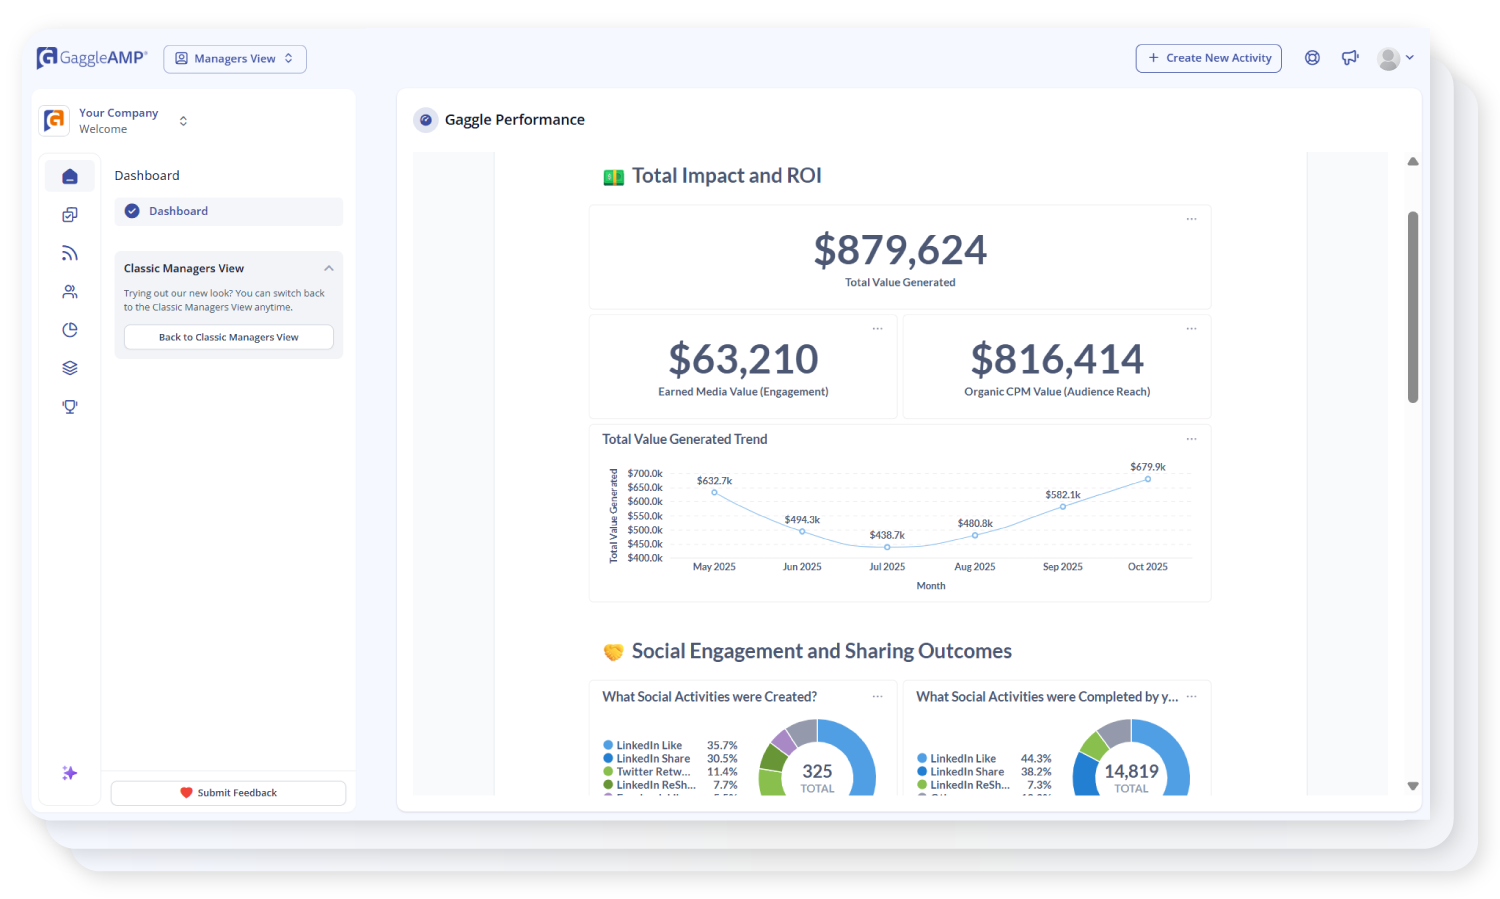Open help via the lifebuoy icon
This screenshot has width=1500, height=899.
pyautogui.click(x=1312, y=57)
